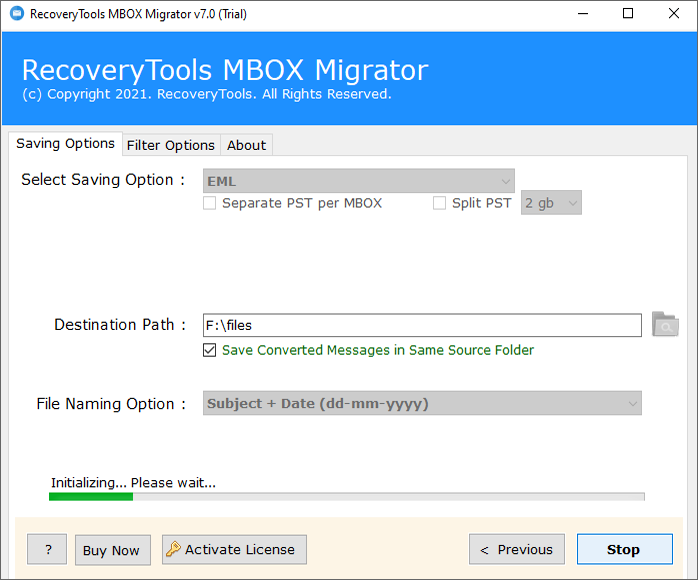Click the question mark help button
The image size is (698, 580).
(x=47, y=549)
